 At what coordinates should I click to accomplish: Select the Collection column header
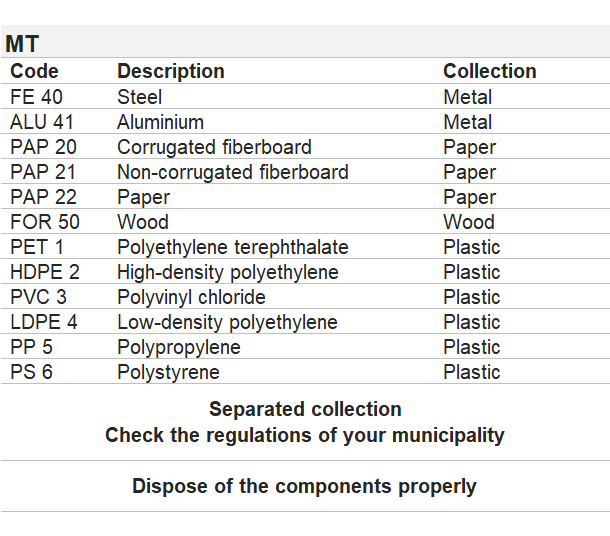pyautogui.click(x=490, y=71)
